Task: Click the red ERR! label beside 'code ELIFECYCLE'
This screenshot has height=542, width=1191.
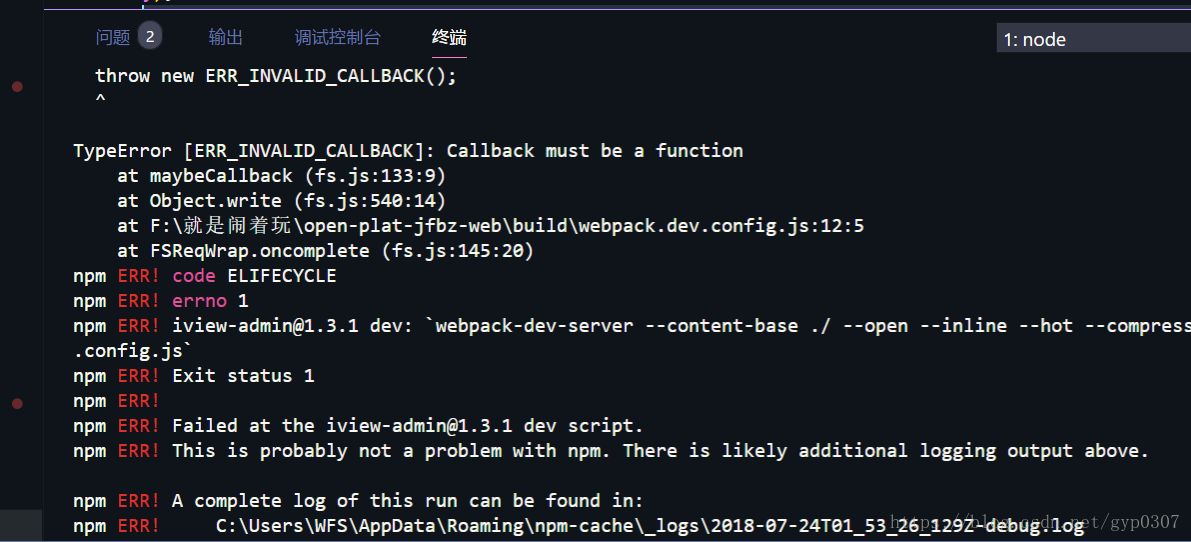Action: point(139,276)
